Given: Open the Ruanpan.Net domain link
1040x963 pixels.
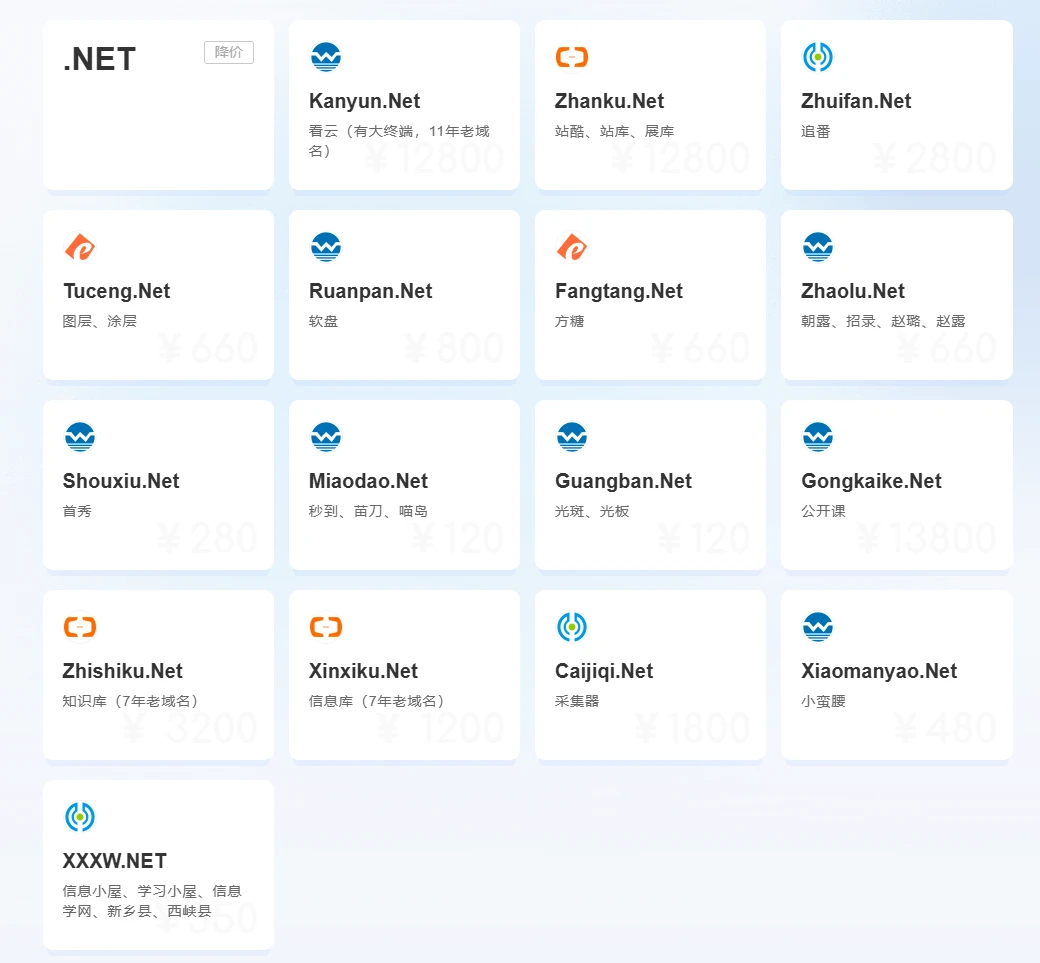Looking at the screenshot, I should click(370, 291).
